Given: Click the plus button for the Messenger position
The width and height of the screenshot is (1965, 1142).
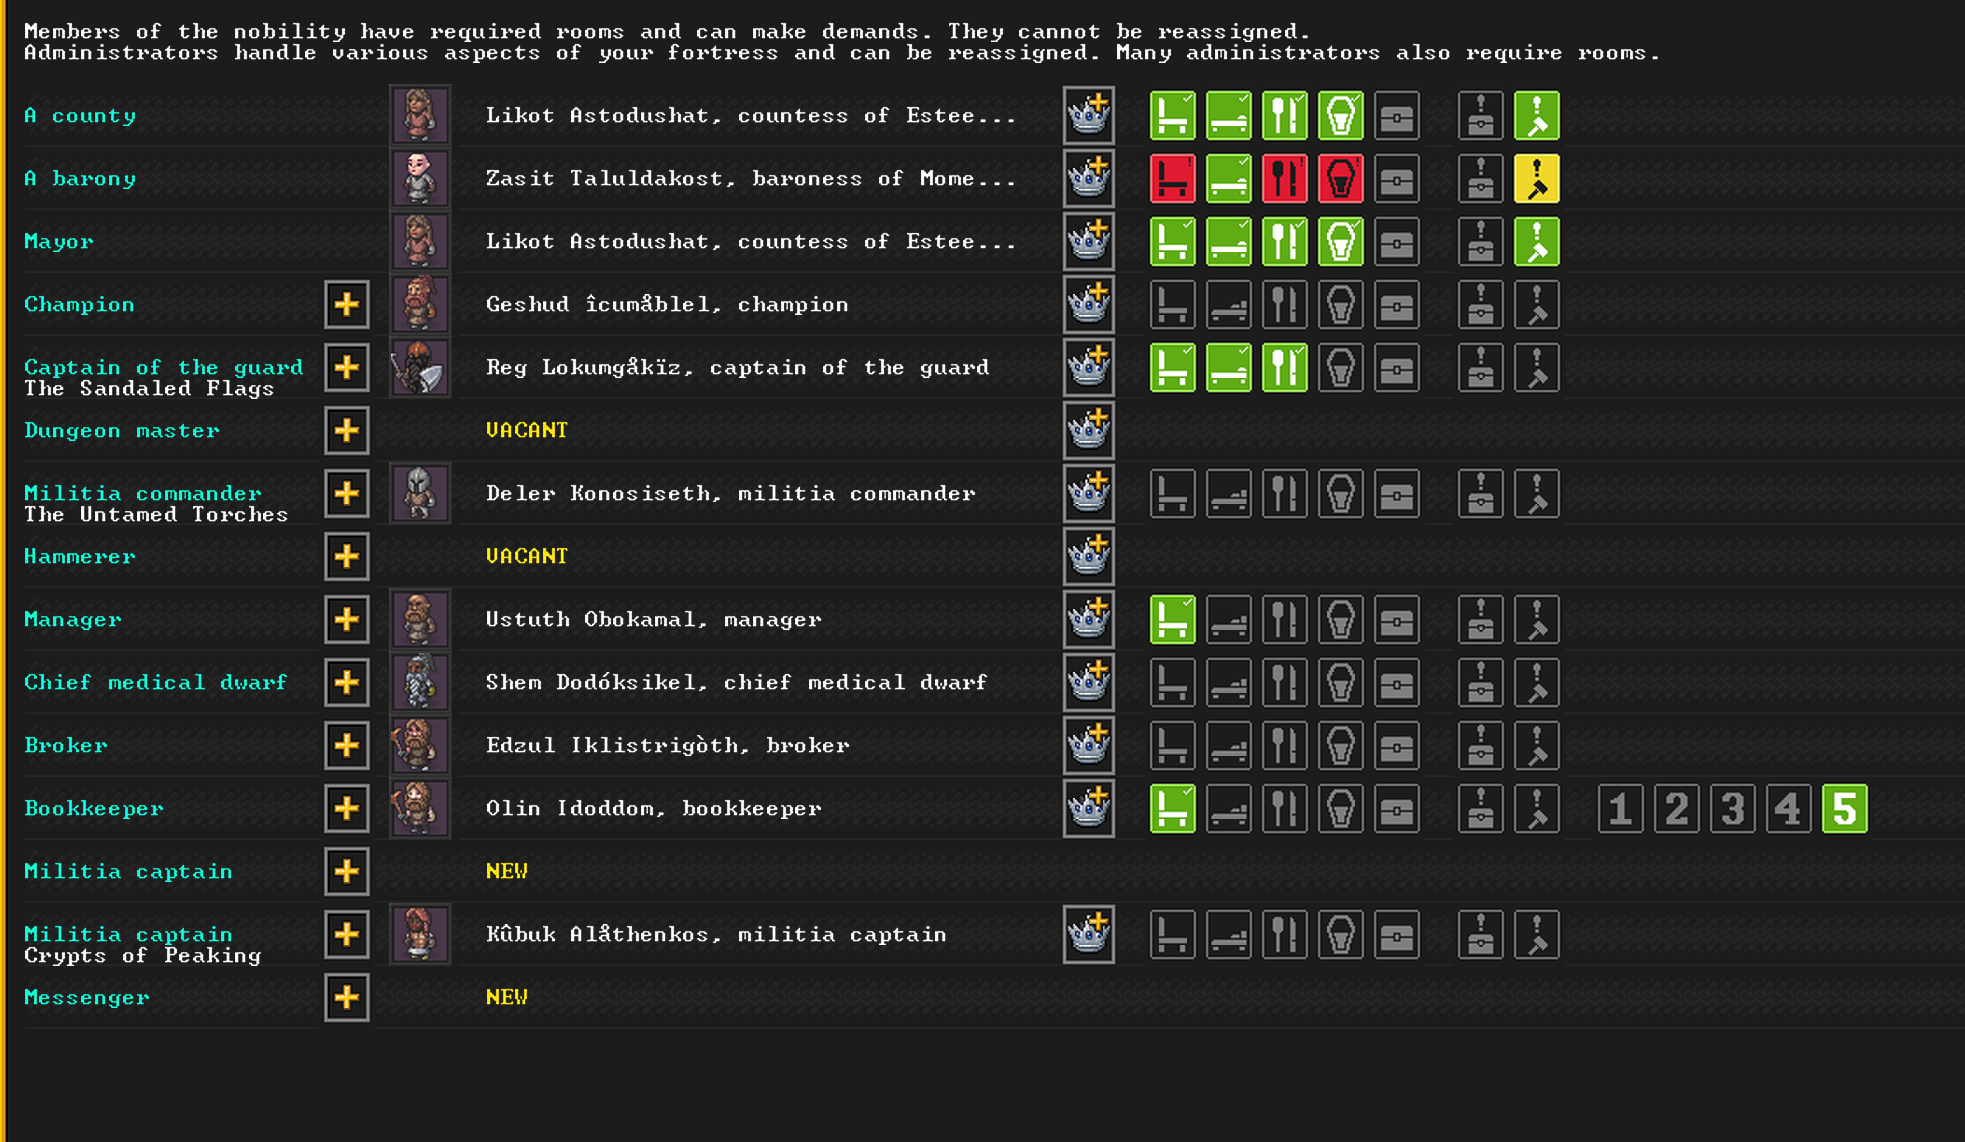Looking at the screenshot, I should pos(346,997).
